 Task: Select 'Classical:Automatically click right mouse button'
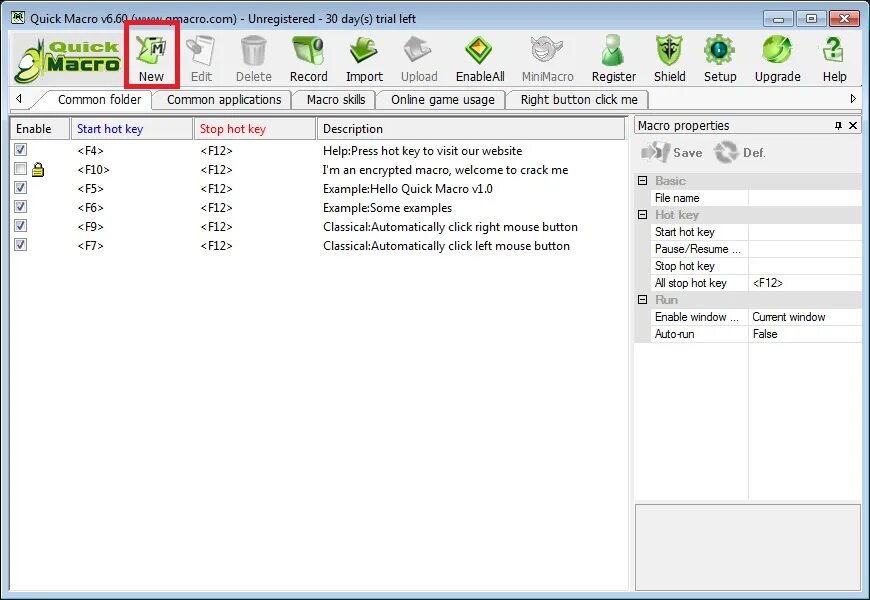tap(450, 226)
